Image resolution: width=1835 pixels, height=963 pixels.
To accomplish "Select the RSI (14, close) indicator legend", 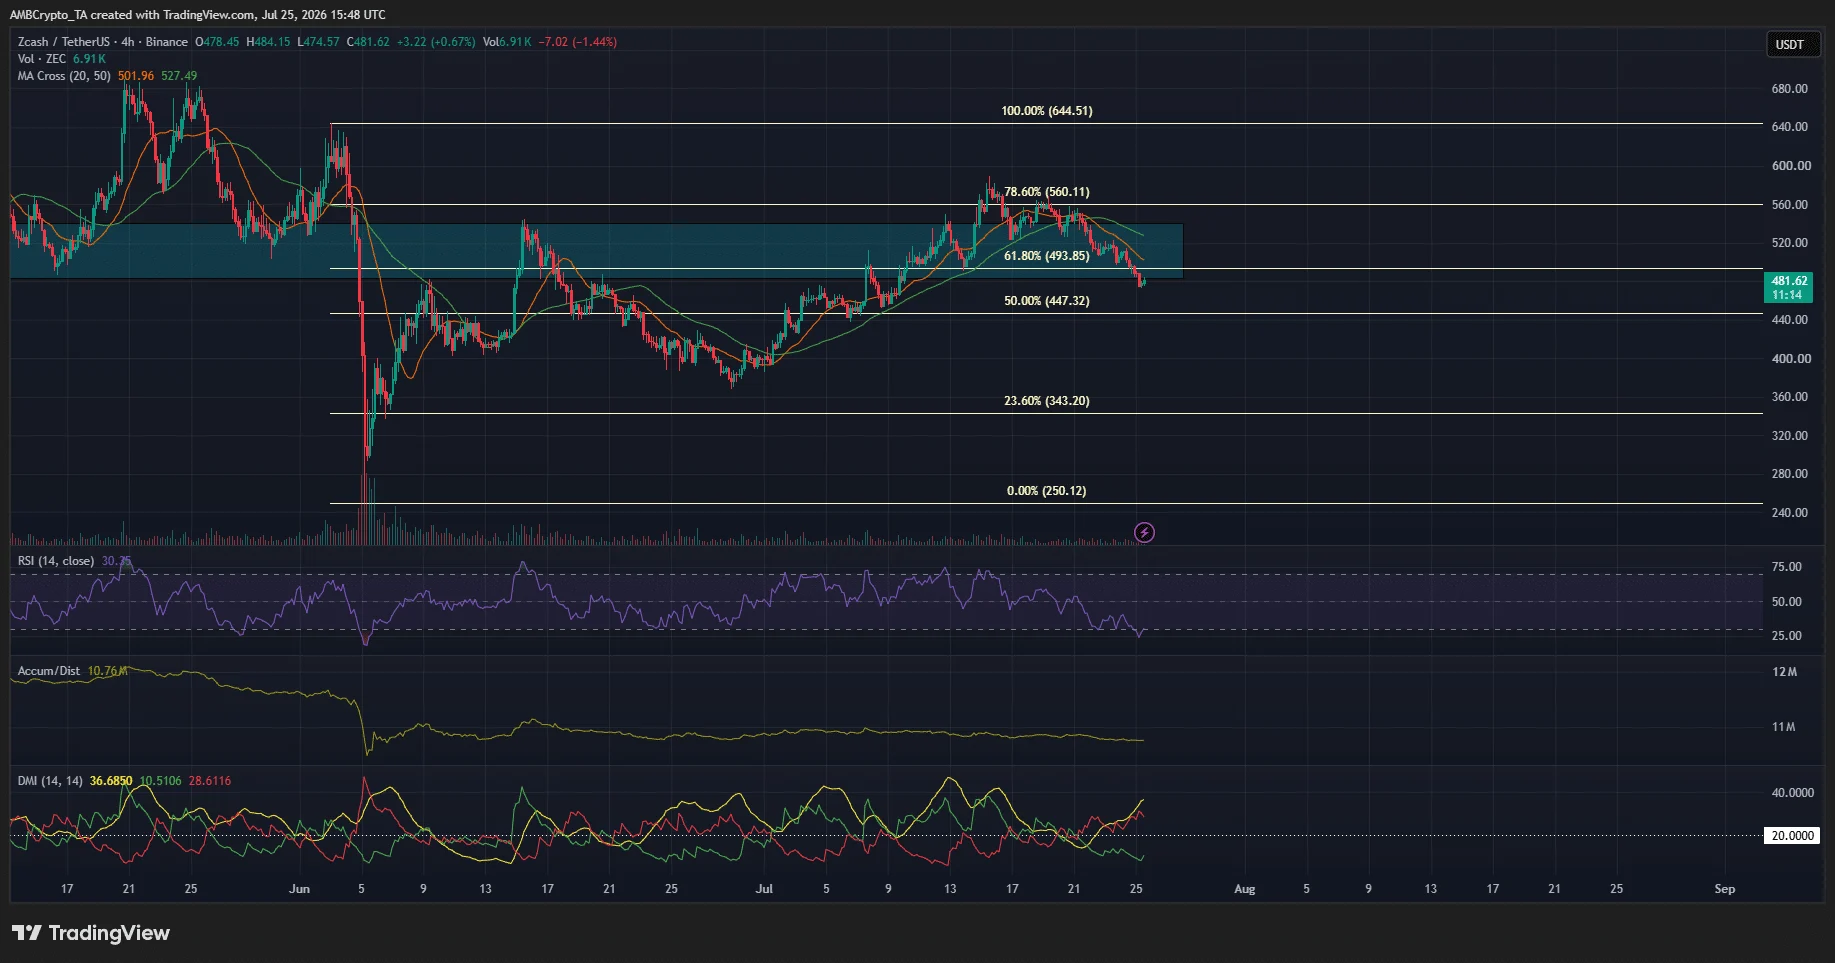I will [56, 561].
